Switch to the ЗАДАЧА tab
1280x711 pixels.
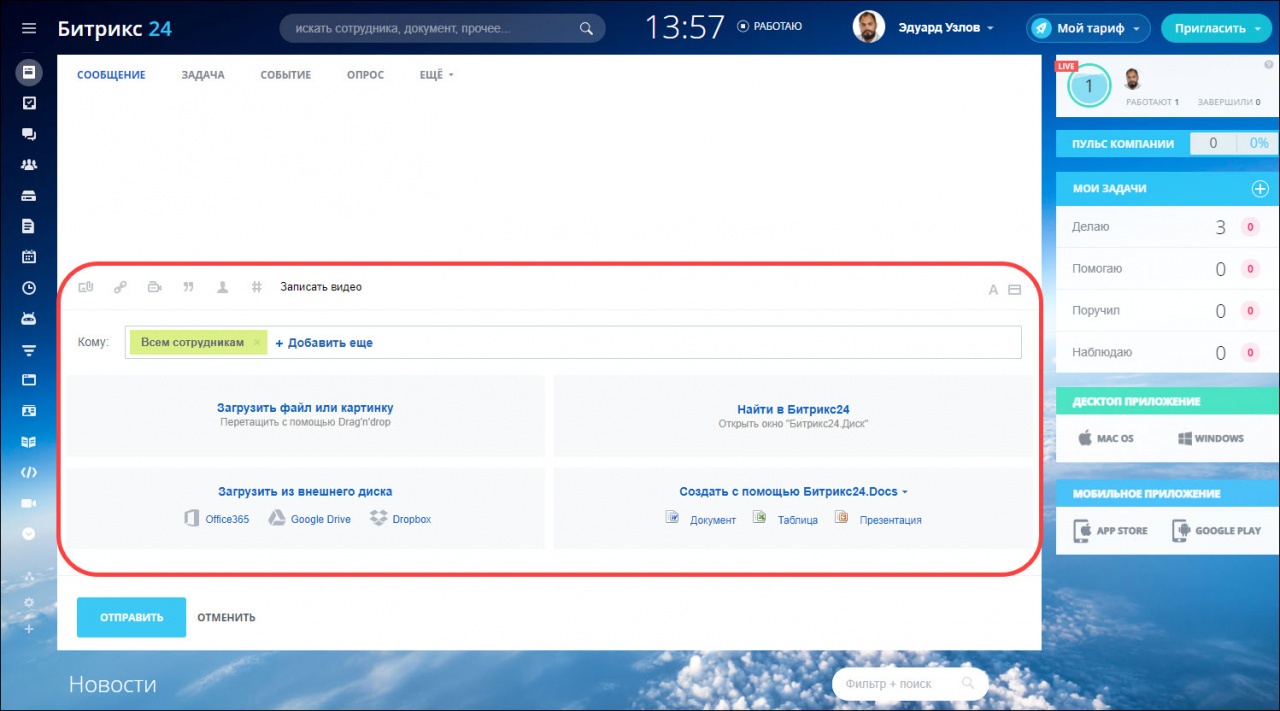[203, 75]
